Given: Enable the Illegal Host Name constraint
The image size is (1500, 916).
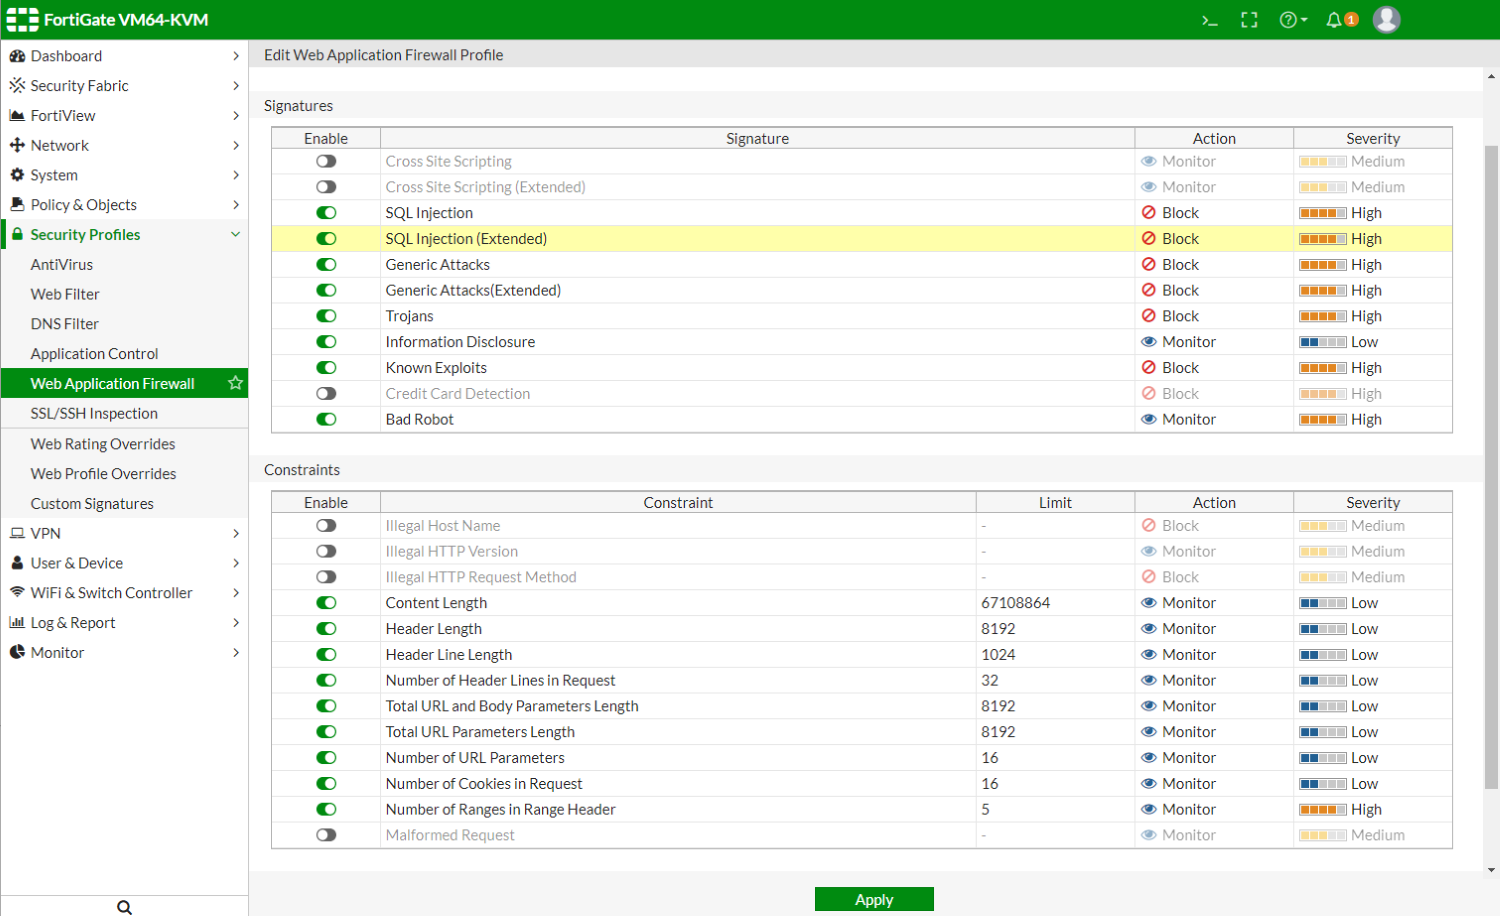Looking at the screenshot, I should tap(325, 525).
